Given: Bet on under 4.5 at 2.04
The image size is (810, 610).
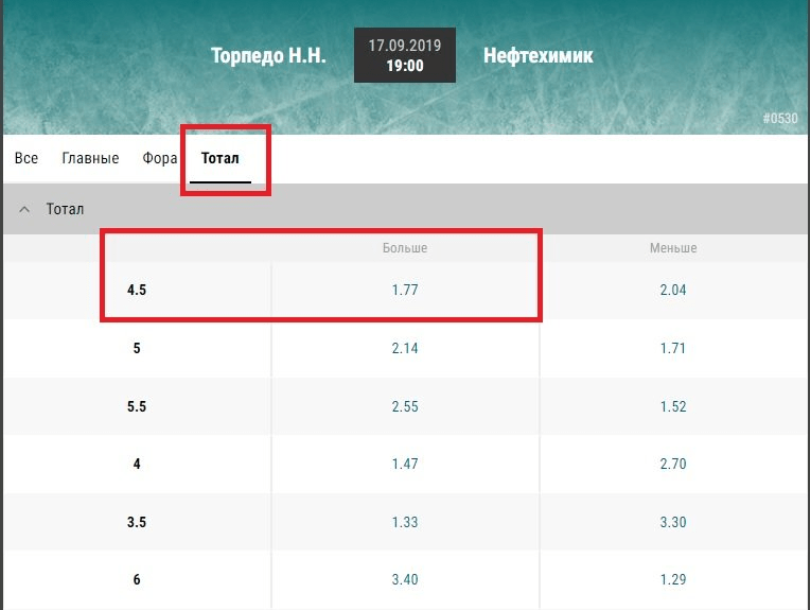Looking at the screenshot, I should coord(673,290).
